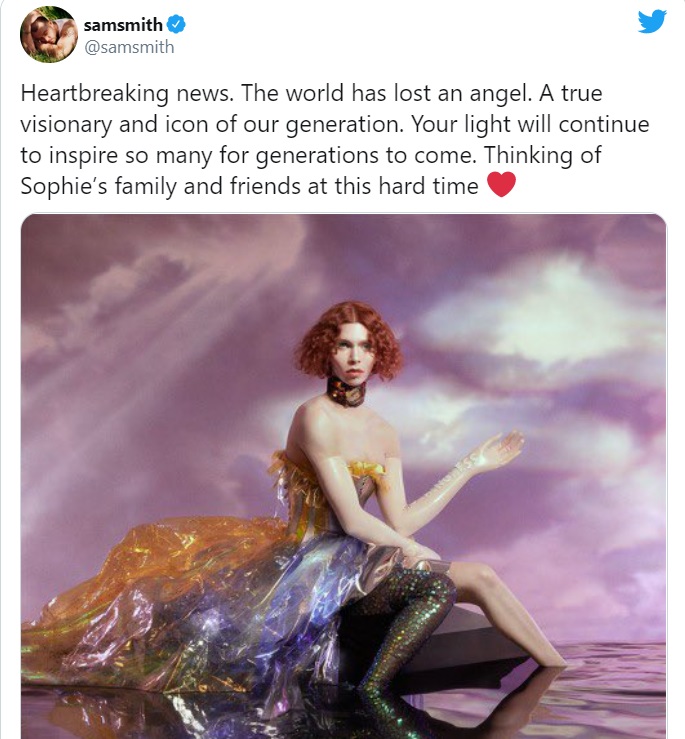This screenshot has width=685, height=739.
Task: Click the phrase 'visionary and icon'
Action: [116, 124]
